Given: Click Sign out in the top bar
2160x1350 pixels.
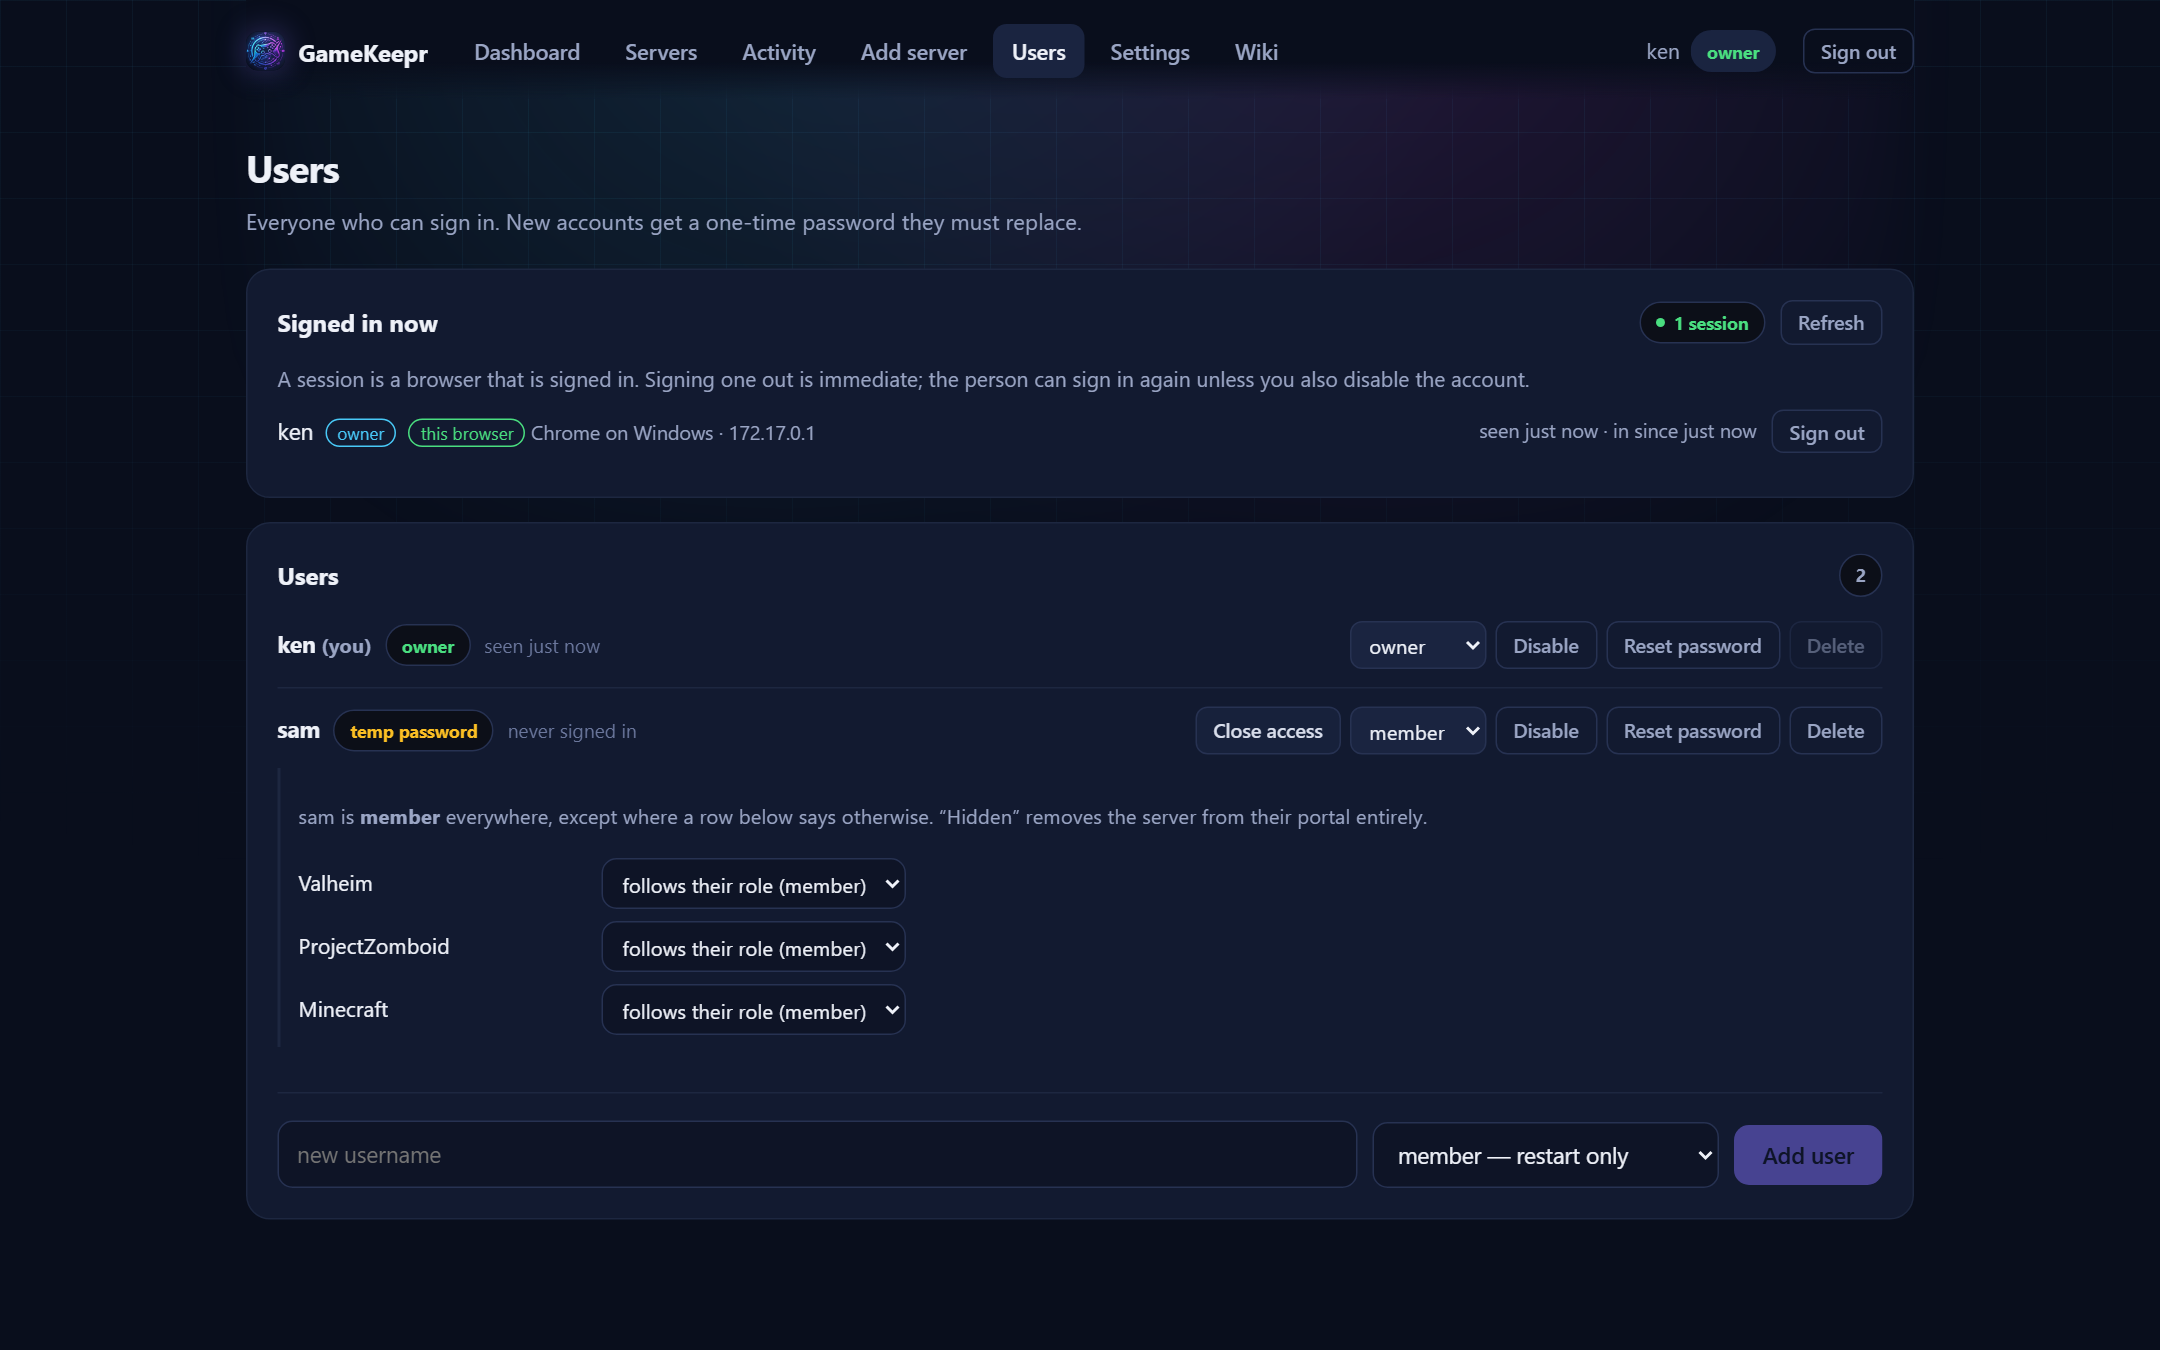Looking at the screenshot, I should click(x=1857, y=52).
